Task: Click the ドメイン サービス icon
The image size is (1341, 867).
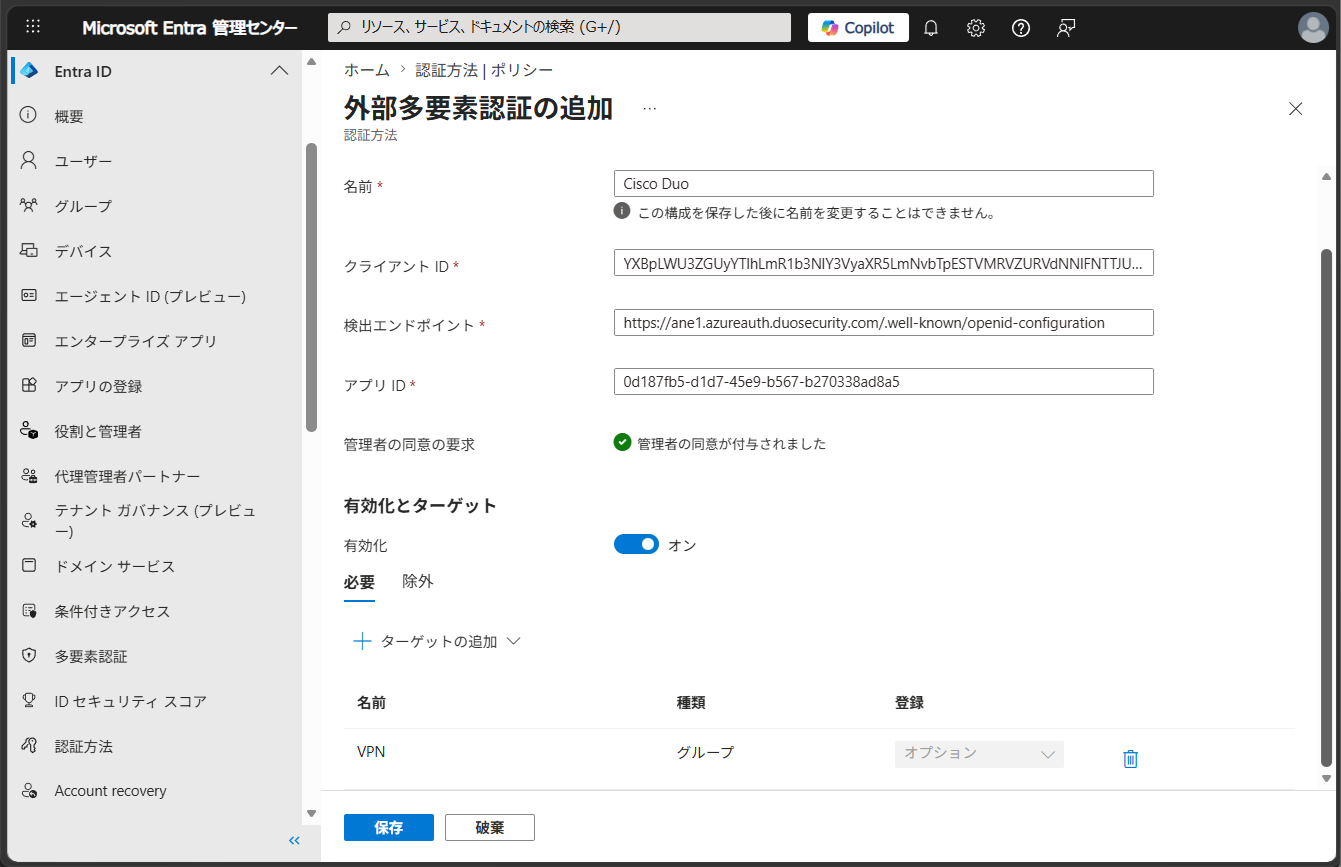Action: coord(29,566)
